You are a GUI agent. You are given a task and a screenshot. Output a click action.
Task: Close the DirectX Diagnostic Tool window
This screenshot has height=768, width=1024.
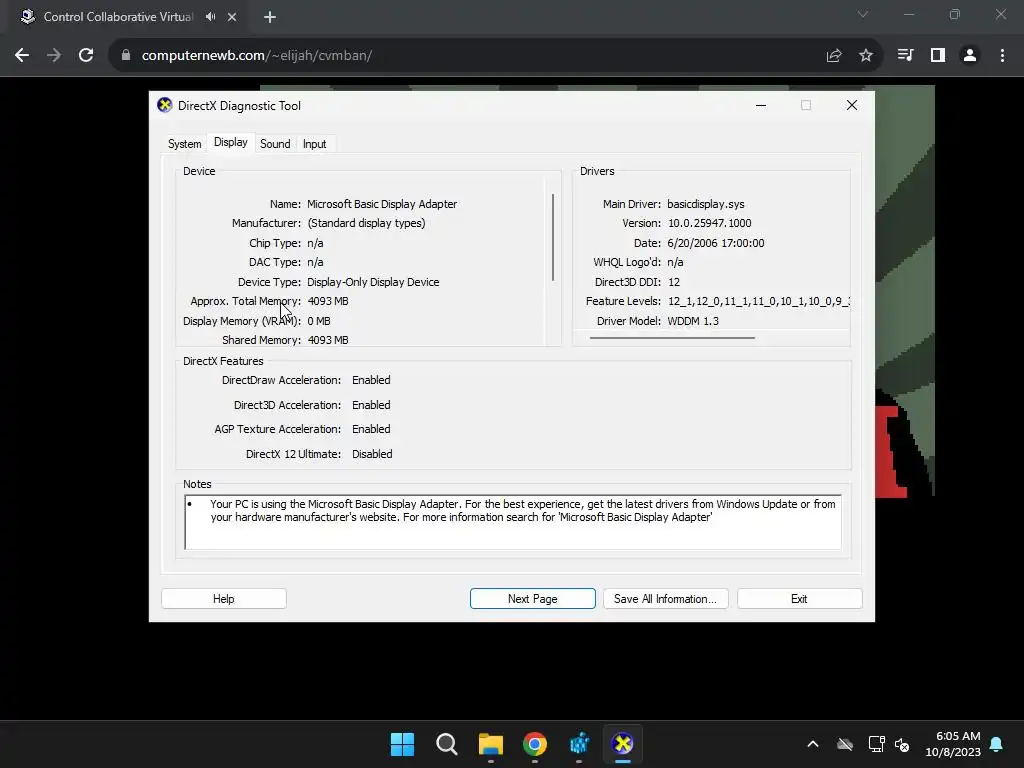point(852,105)
